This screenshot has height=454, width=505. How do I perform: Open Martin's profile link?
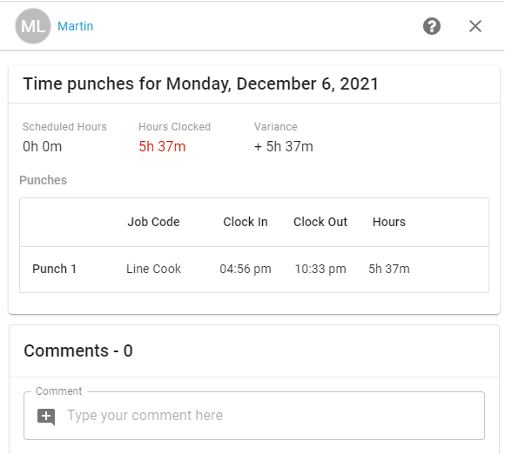point(75,26)
